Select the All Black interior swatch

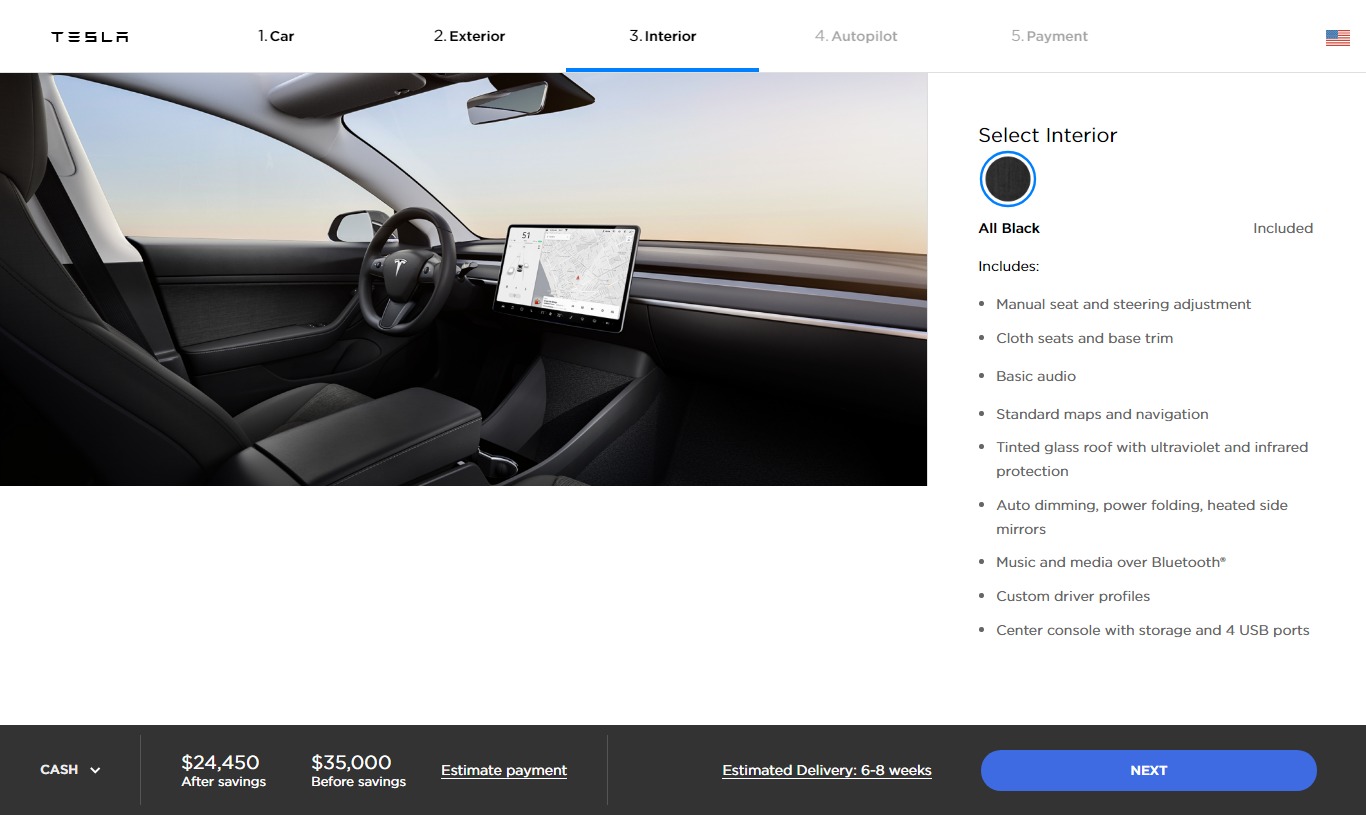pyautogui.click(x=1007, y=179)
